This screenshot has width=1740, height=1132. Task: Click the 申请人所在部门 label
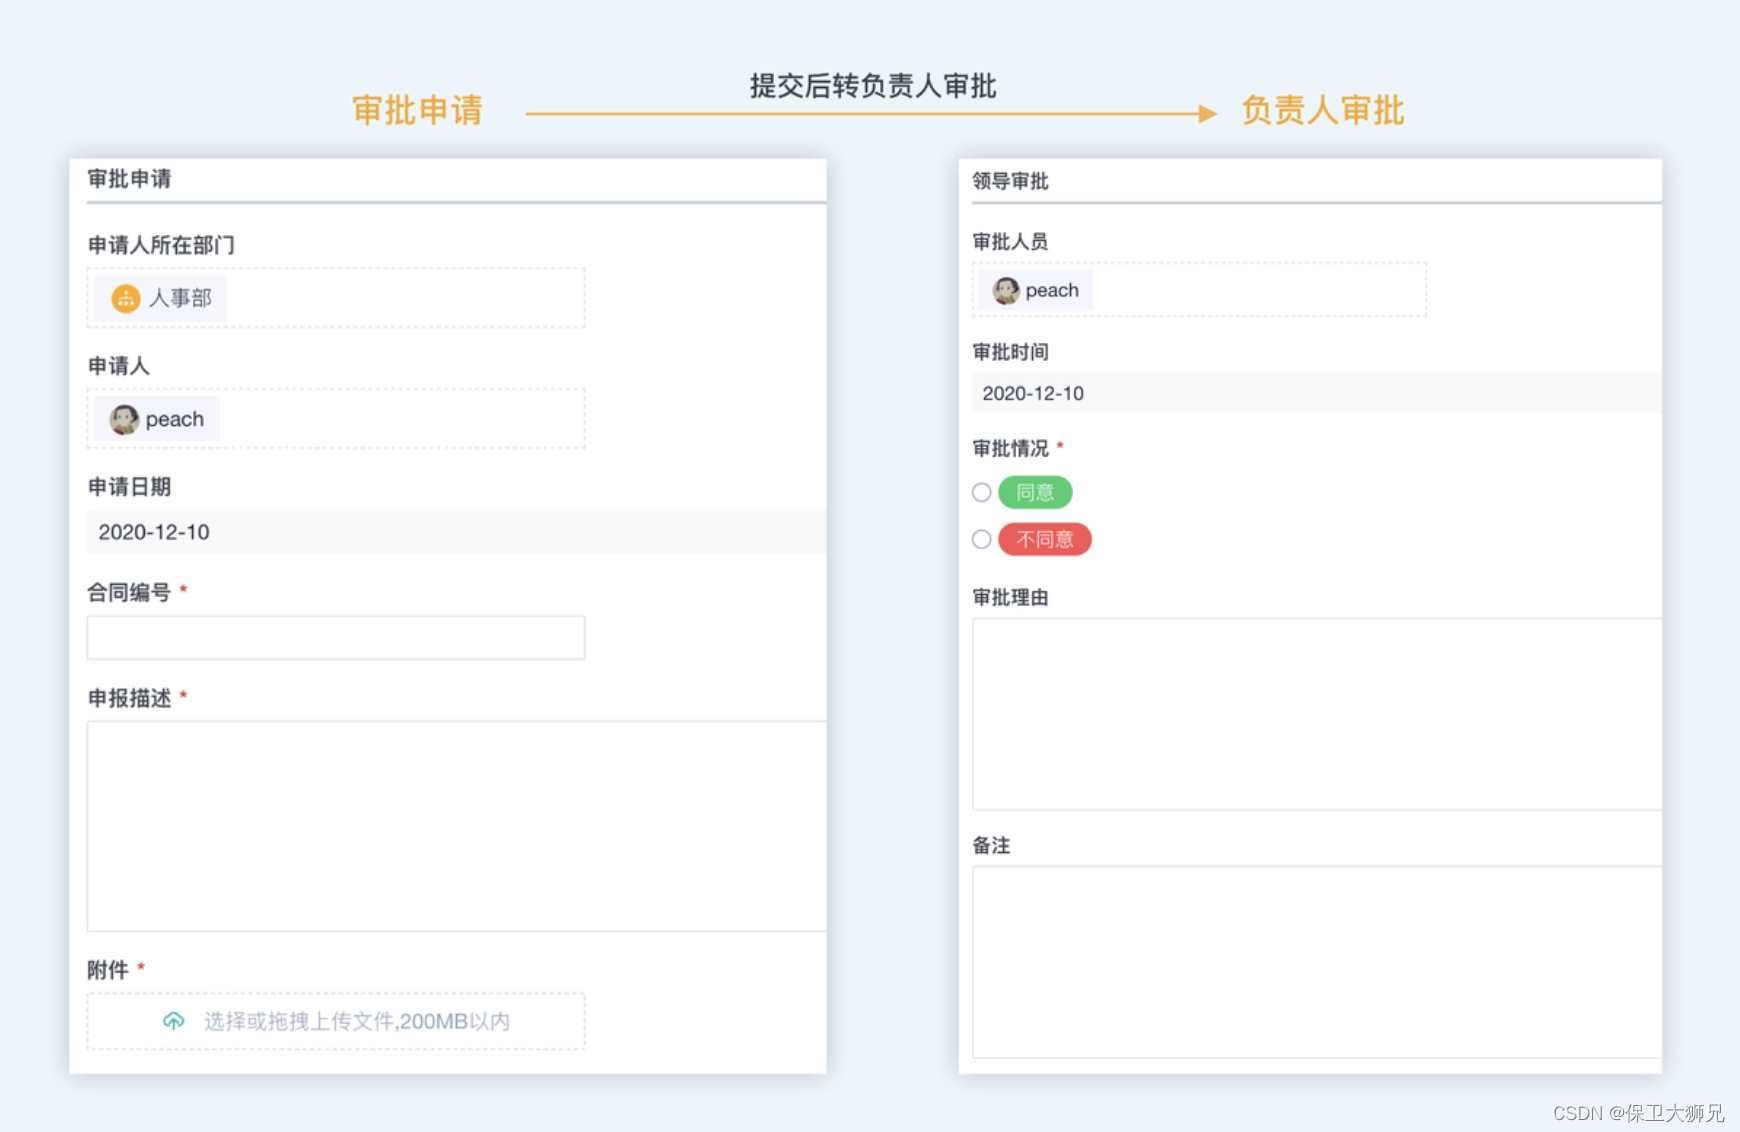click(161, 245)
